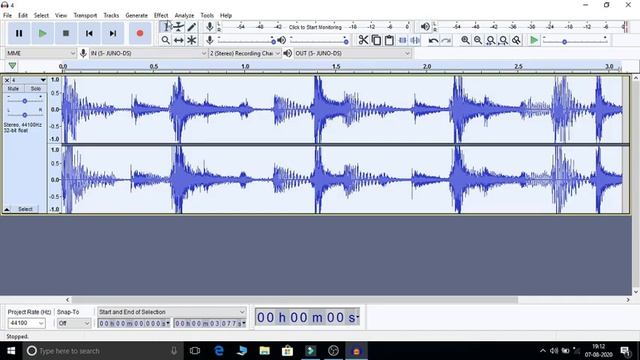Open the 2 (Stereo) Recording Channels dropdown
The width and height of the screenshot is (640, 360).
point(245,53)
